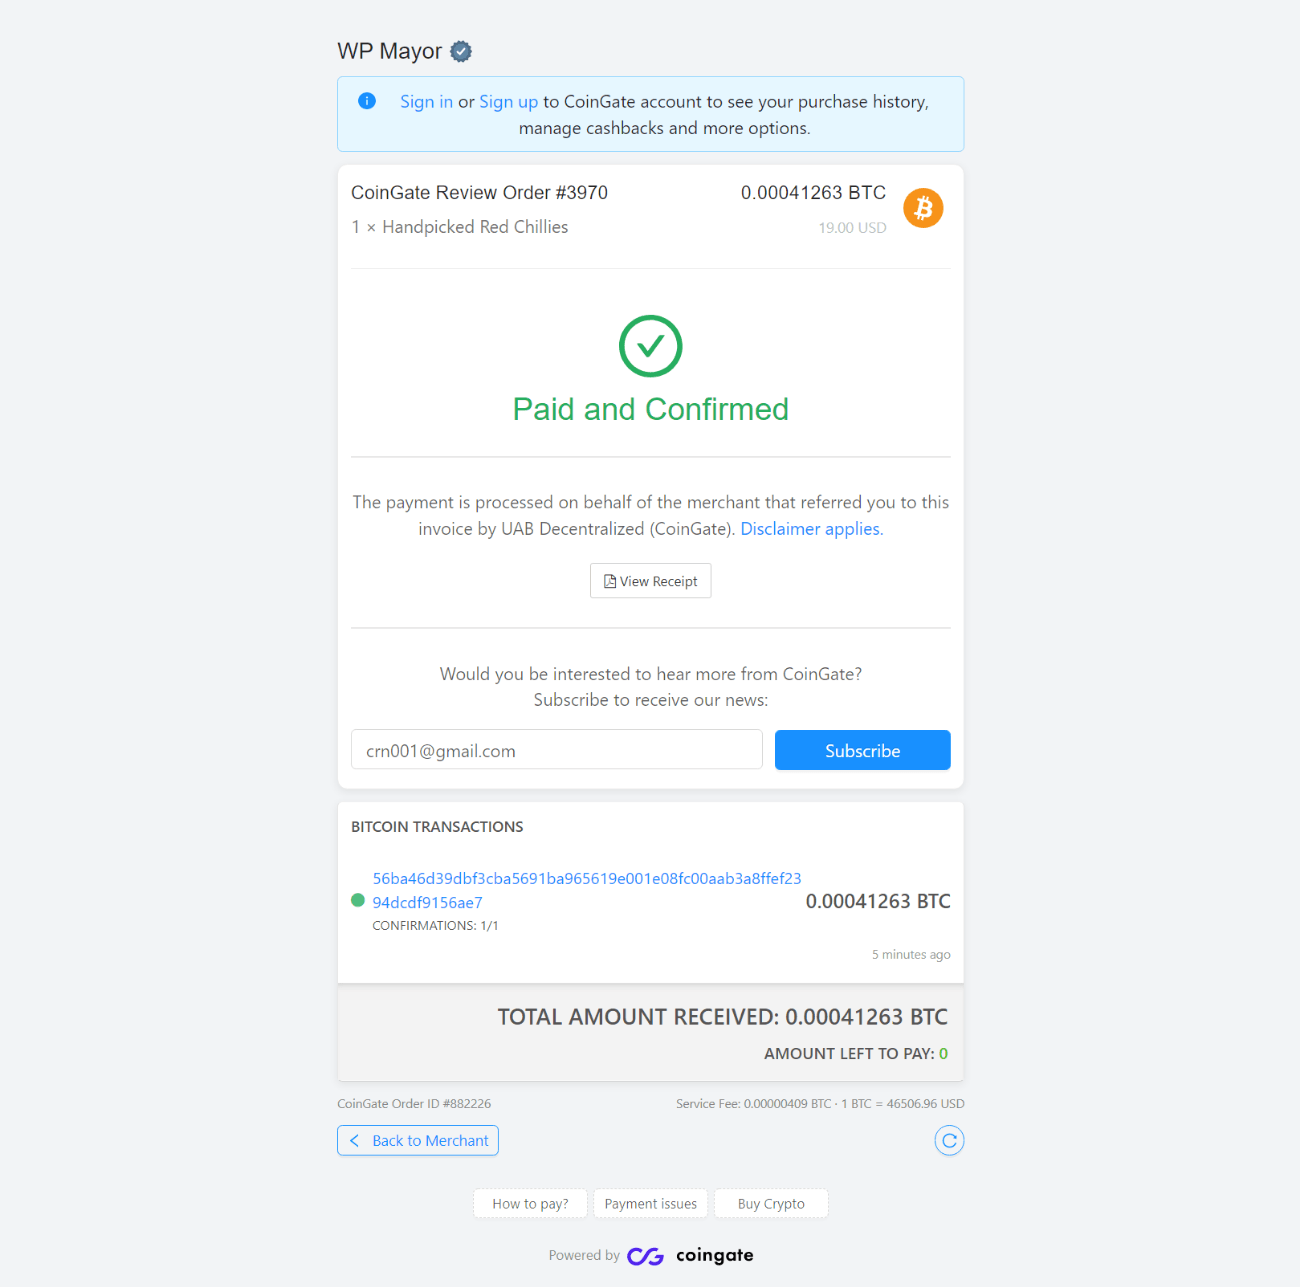Click the blue info icon in banner

click(x=367, y=101)
